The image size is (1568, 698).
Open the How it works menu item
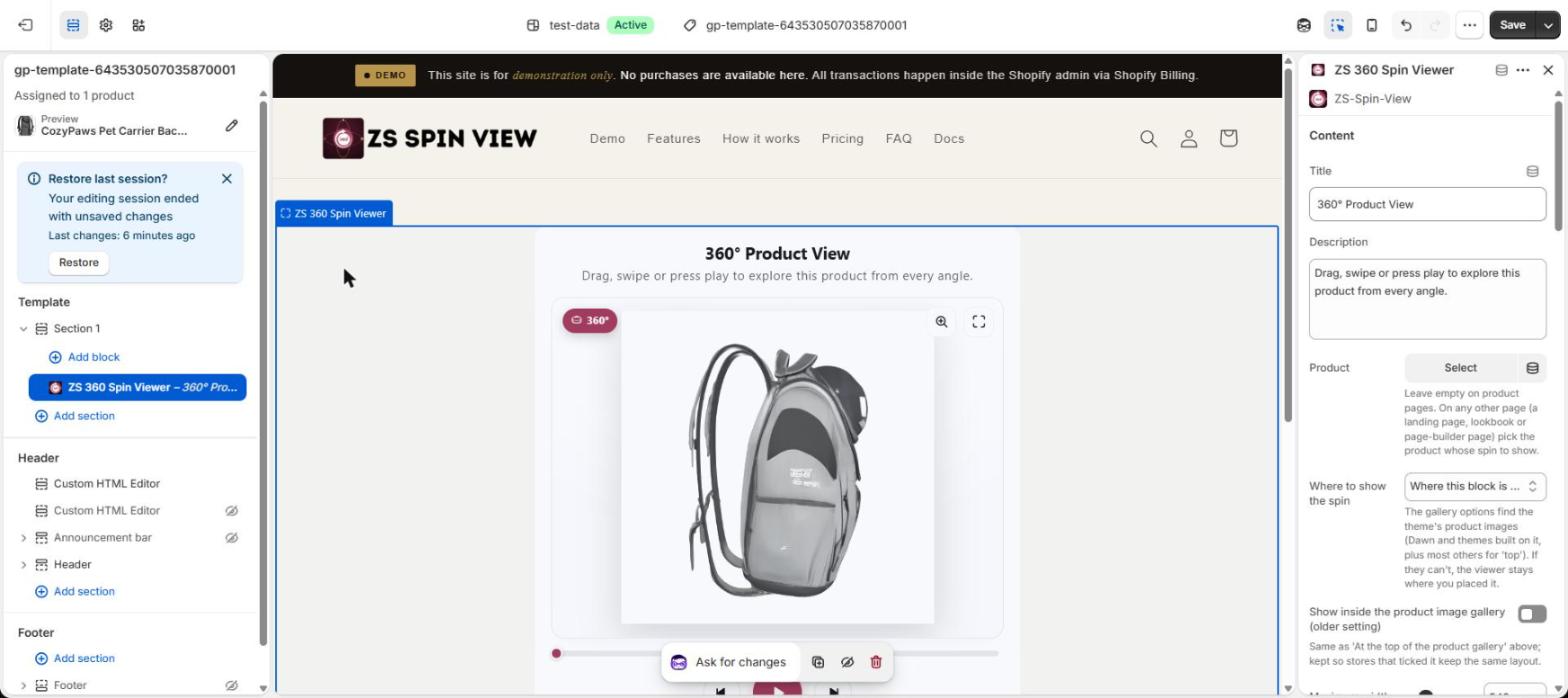click(x=761, y=139)
